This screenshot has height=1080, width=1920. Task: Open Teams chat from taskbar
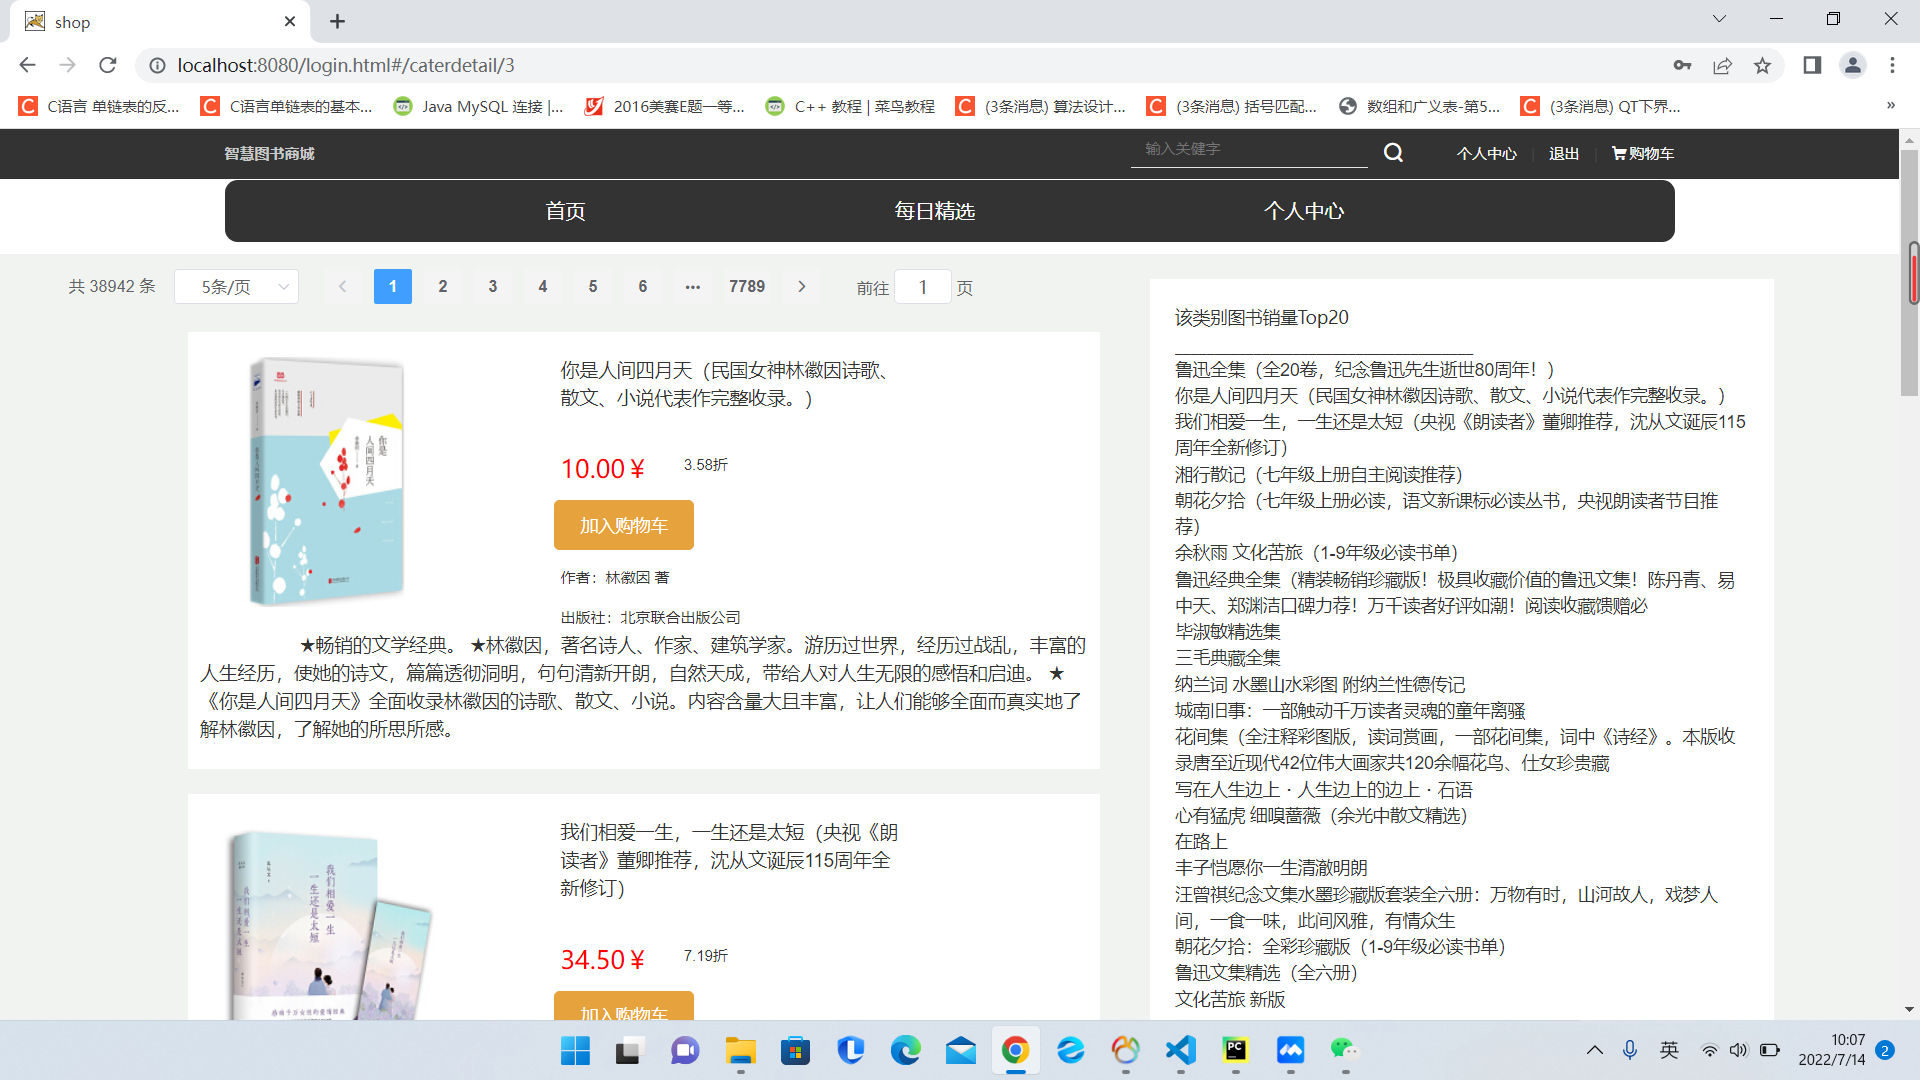[x=685, y=1050]
